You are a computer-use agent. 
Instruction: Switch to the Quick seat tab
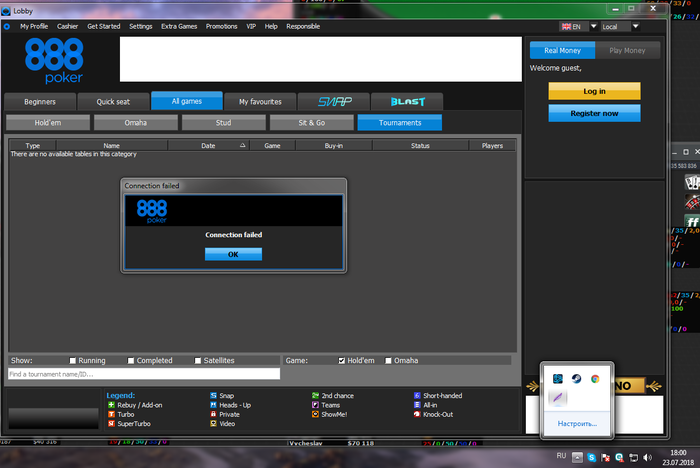(113, 101)
